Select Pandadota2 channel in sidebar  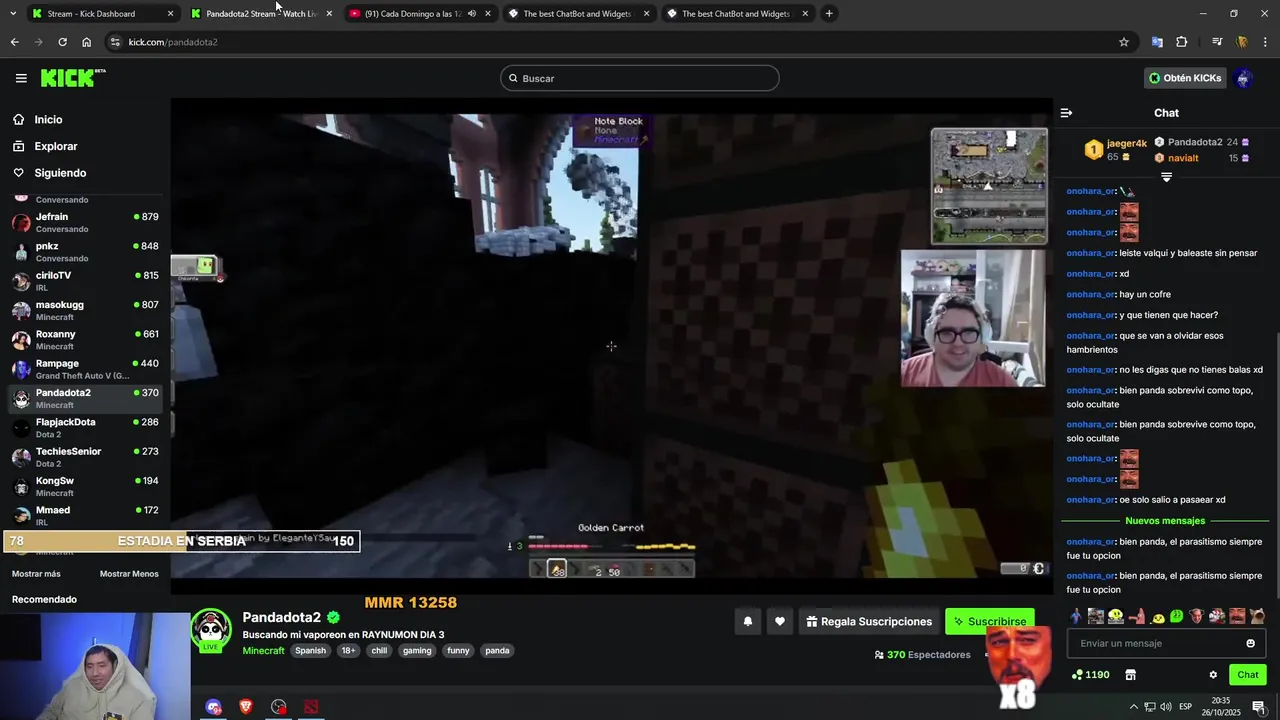click(x=85, y=398)
